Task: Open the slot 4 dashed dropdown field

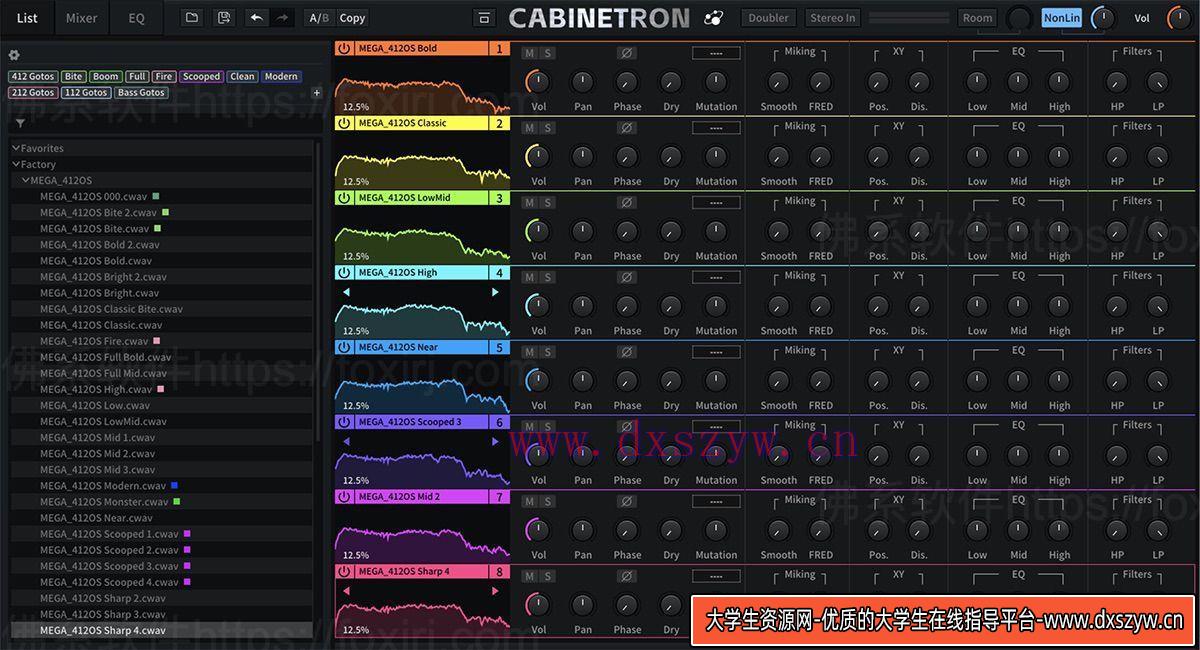Action: [x=716, y=277]
